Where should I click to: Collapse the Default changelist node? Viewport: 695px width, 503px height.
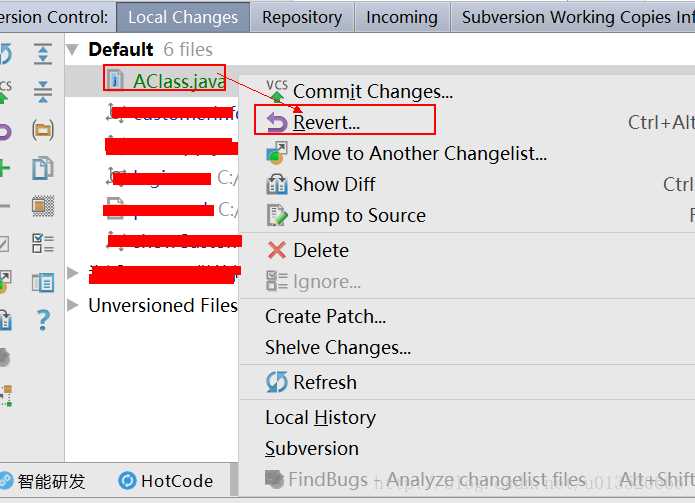coord(72,49)
